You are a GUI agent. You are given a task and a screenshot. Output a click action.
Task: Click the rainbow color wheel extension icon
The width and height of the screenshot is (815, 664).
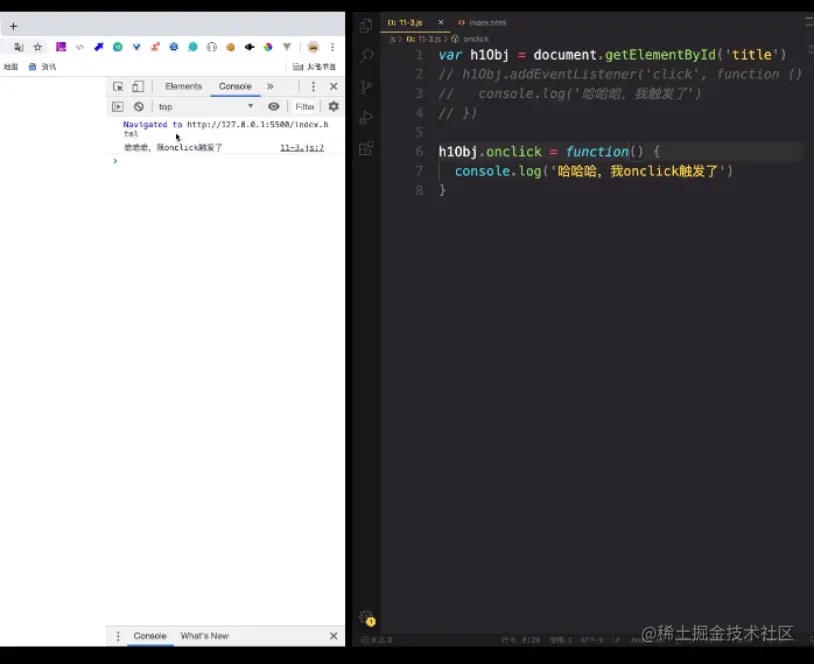pos(268,47)
